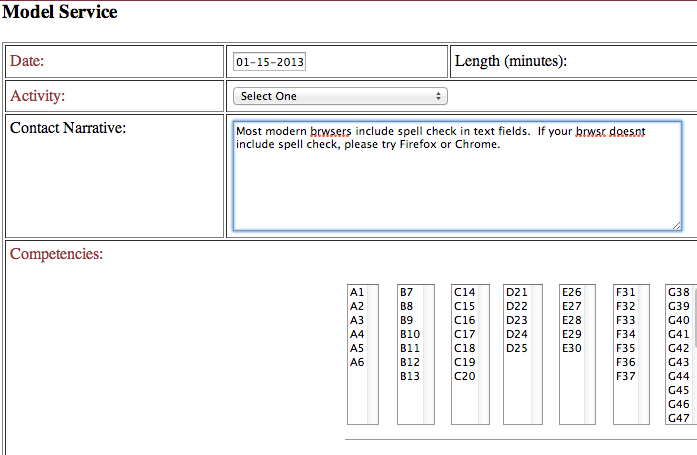Choose competency D25 in the D list
The image size is (697, 455).
coord(516,348)
